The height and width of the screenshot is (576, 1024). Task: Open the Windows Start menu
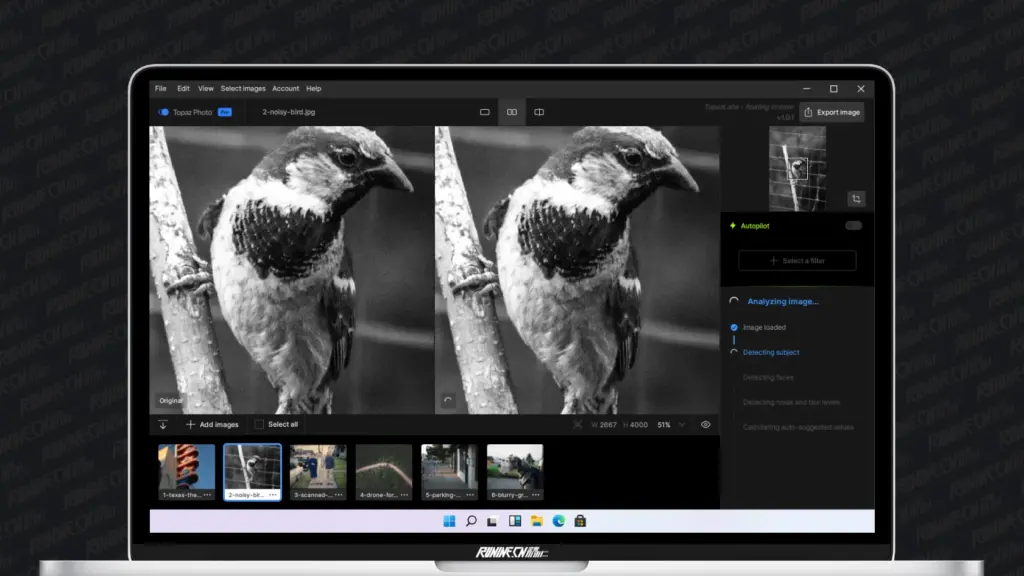[449, 521]
